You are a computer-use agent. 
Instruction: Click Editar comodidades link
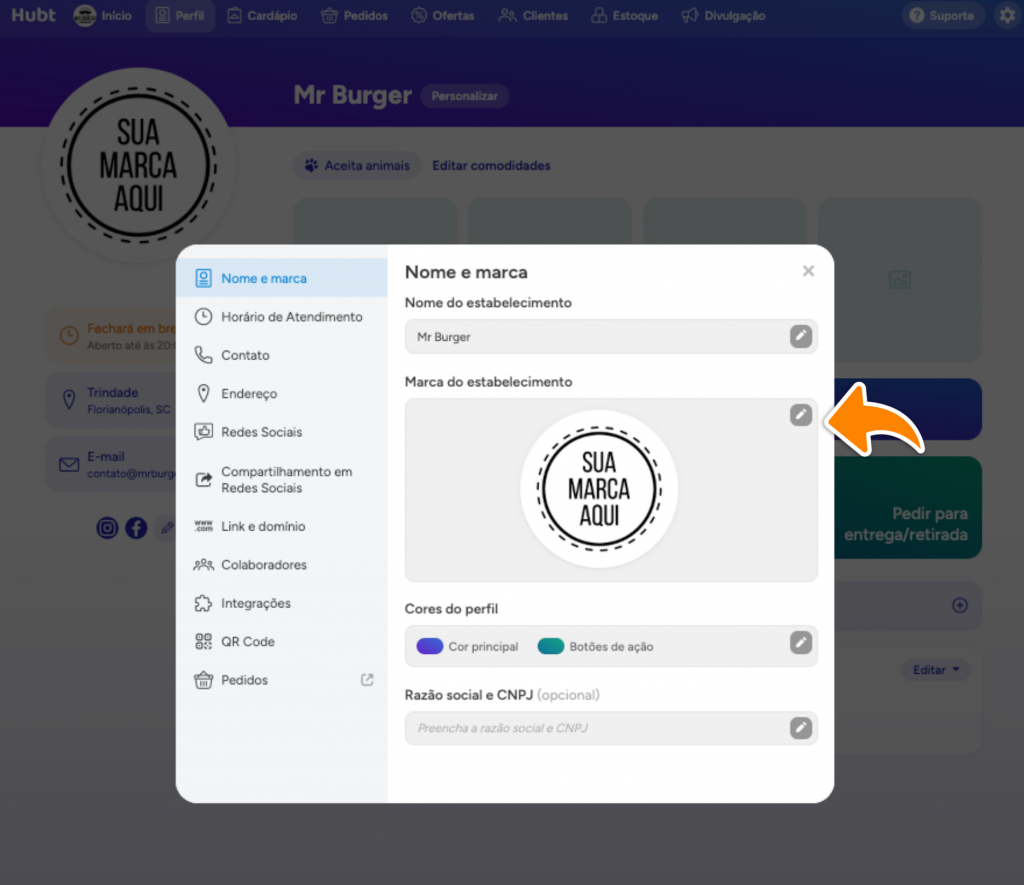(x=491, y=166)
